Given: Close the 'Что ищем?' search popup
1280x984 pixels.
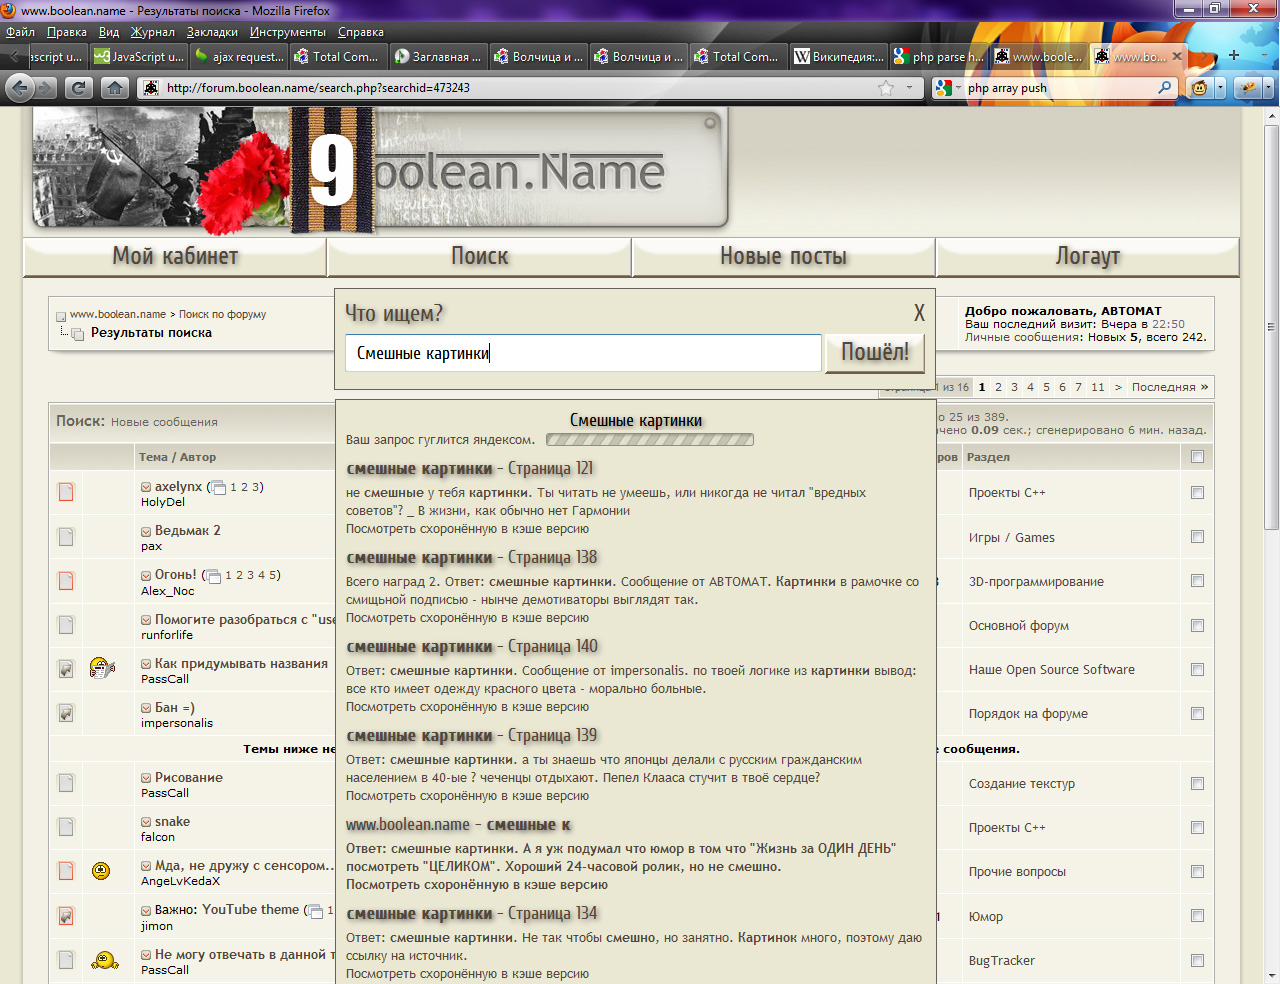Looking at the screenshot, I should (x=919, y=313).
